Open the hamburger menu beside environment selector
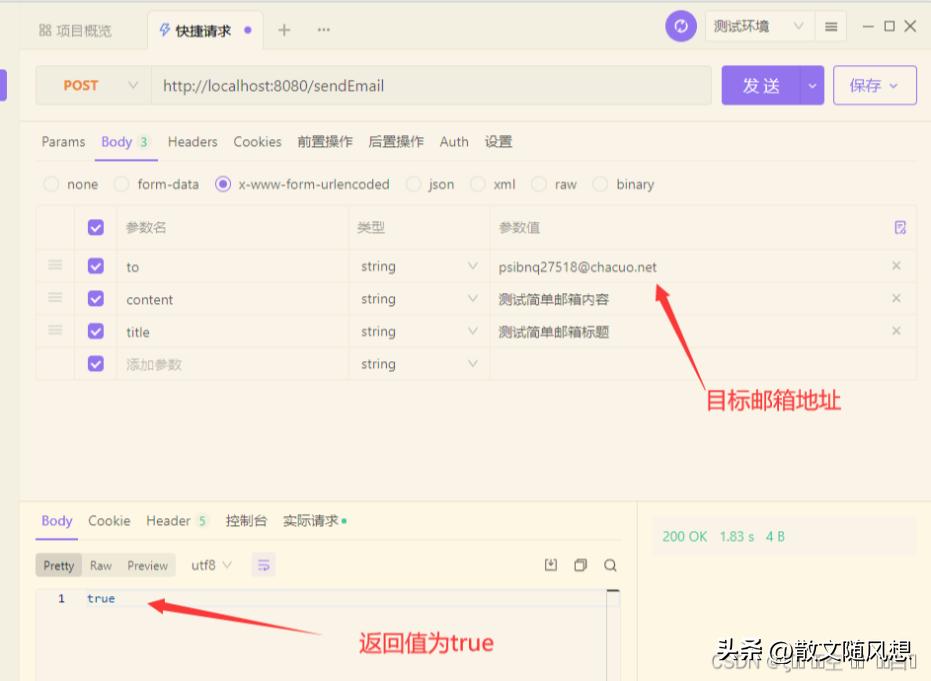 [x=832, y=26]
